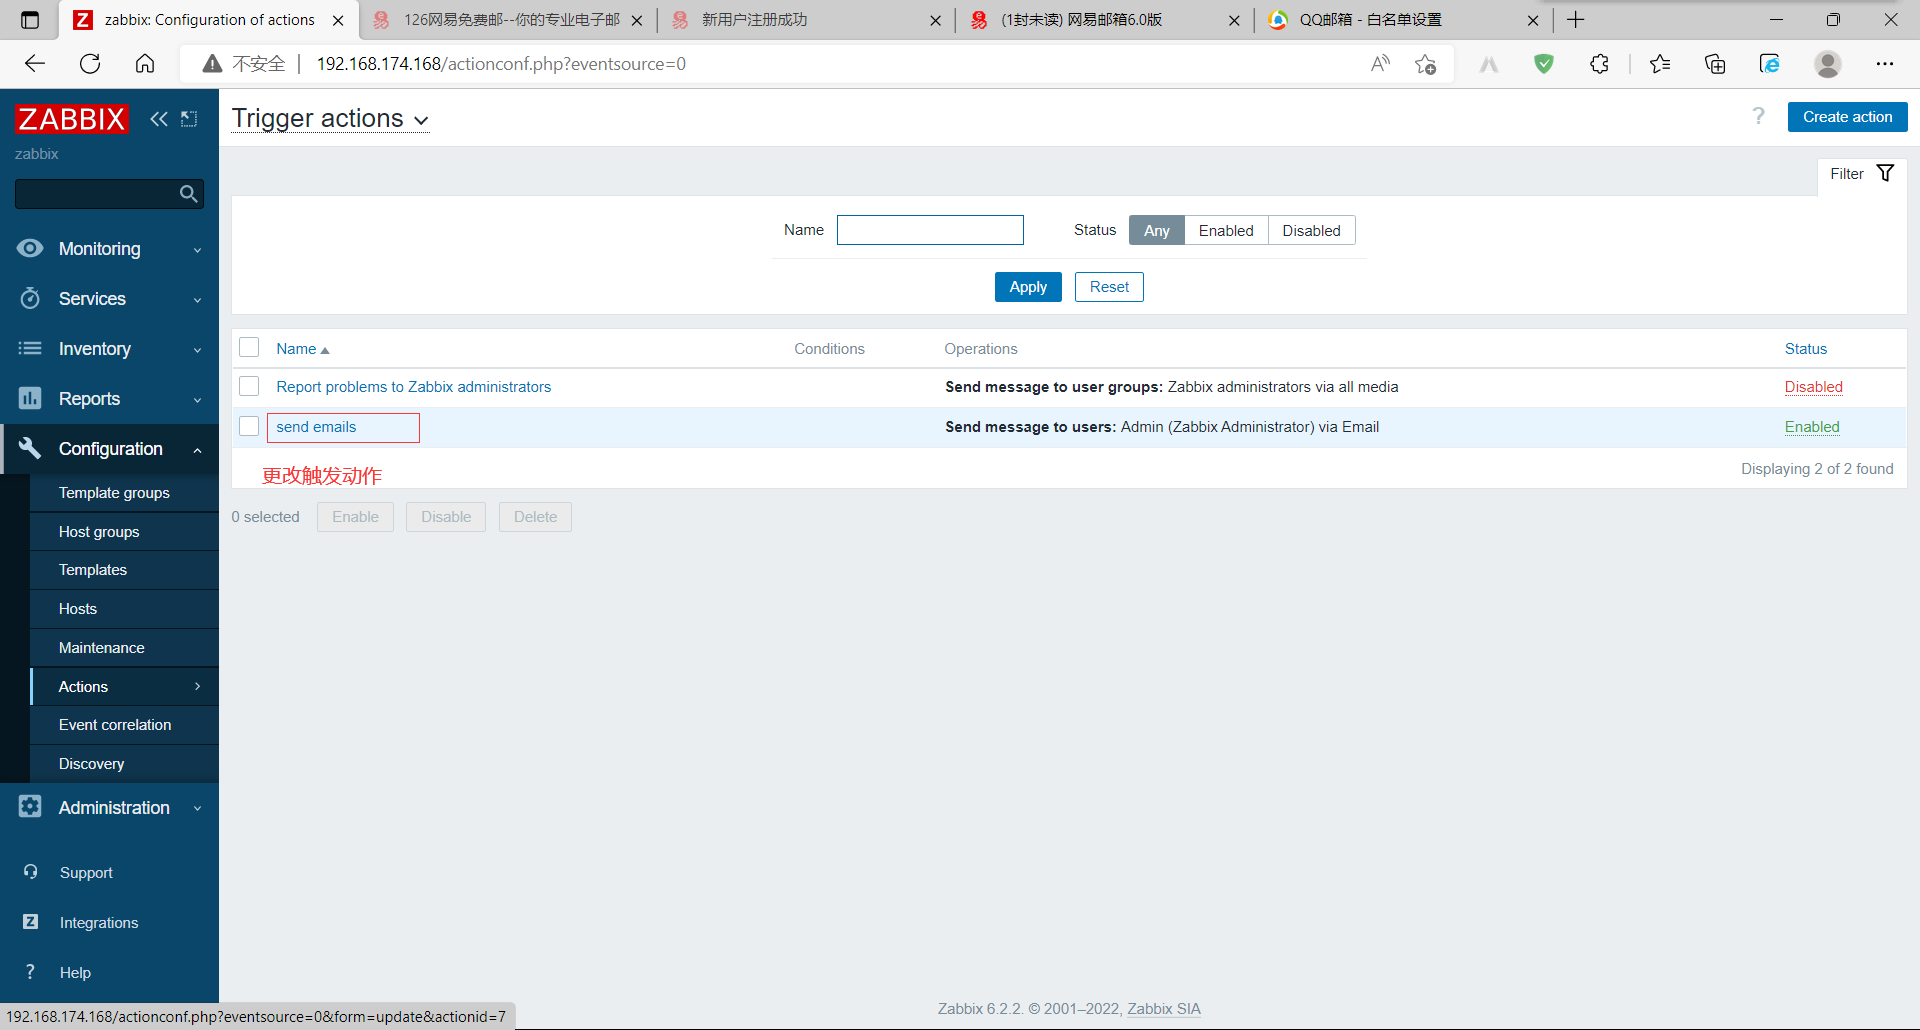Click the Inventory list icon

[x=30, y=348]
